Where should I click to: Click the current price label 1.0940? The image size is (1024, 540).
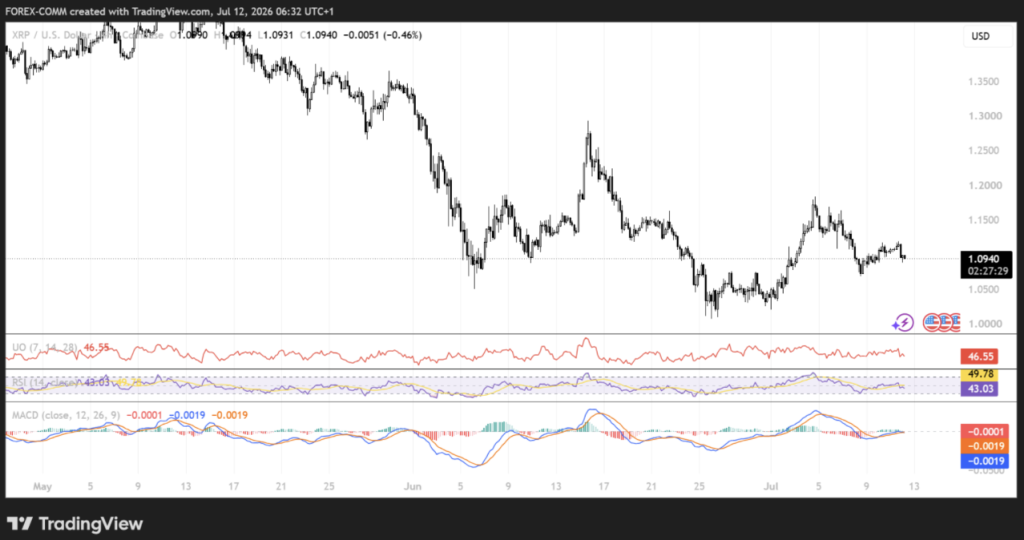click(x=986, y=259)
